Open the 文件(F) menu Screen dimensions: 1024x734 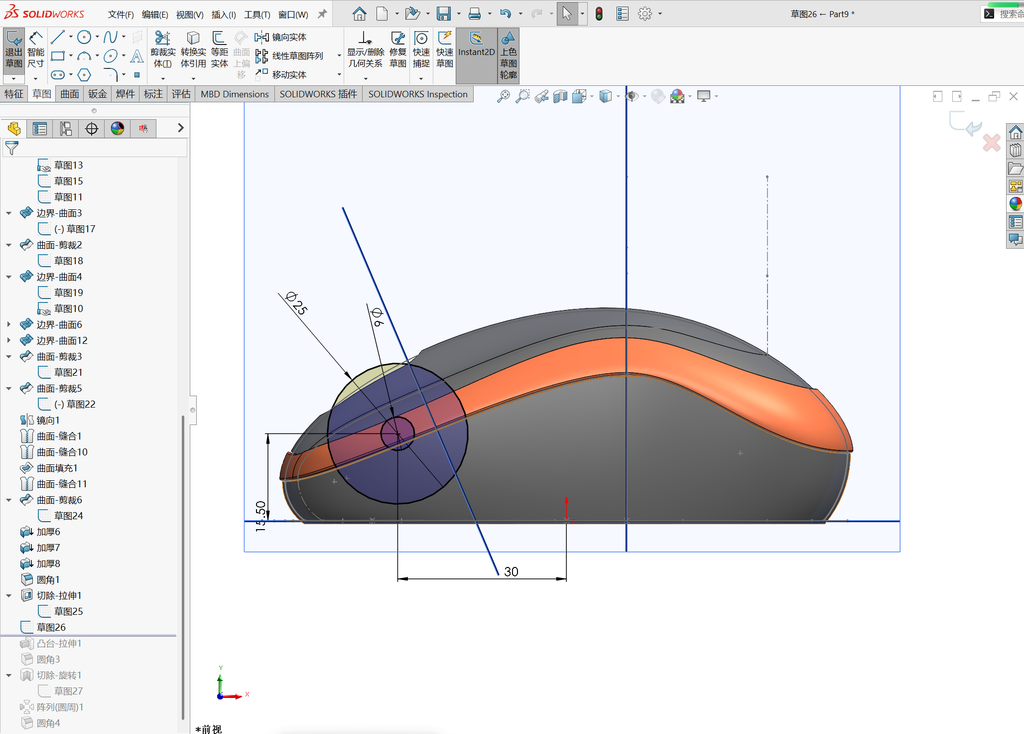pyautogui.click(x=121, y=14)
